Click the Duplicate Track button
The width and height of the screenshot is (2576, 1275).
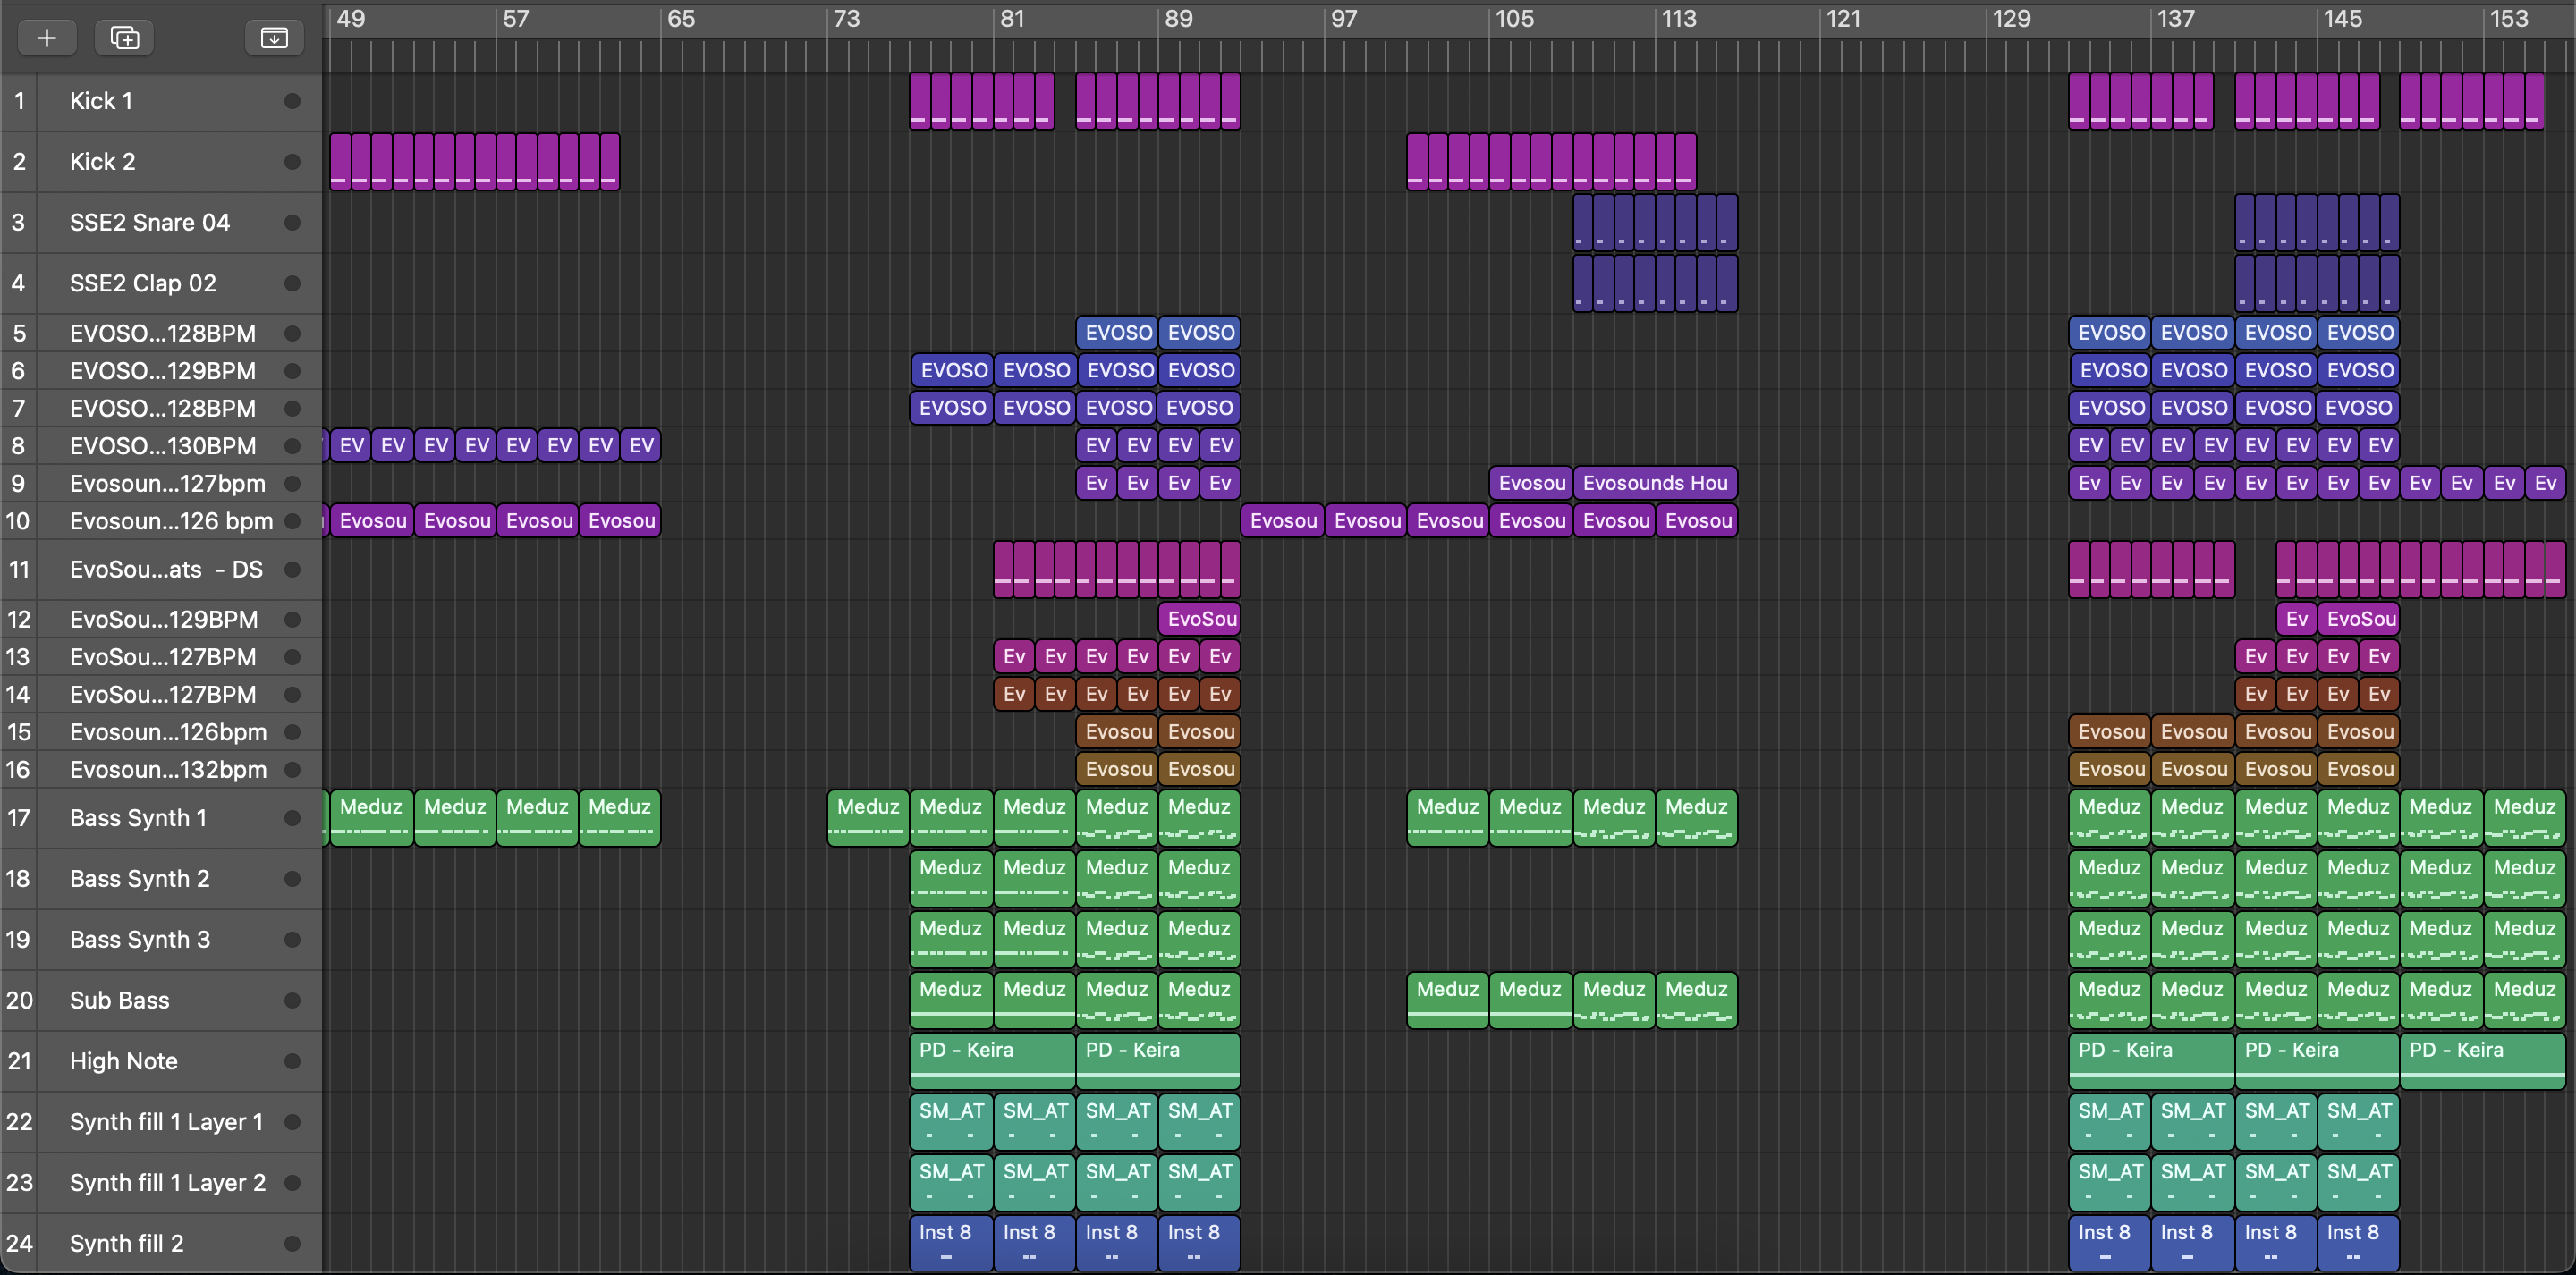[124, 38]
